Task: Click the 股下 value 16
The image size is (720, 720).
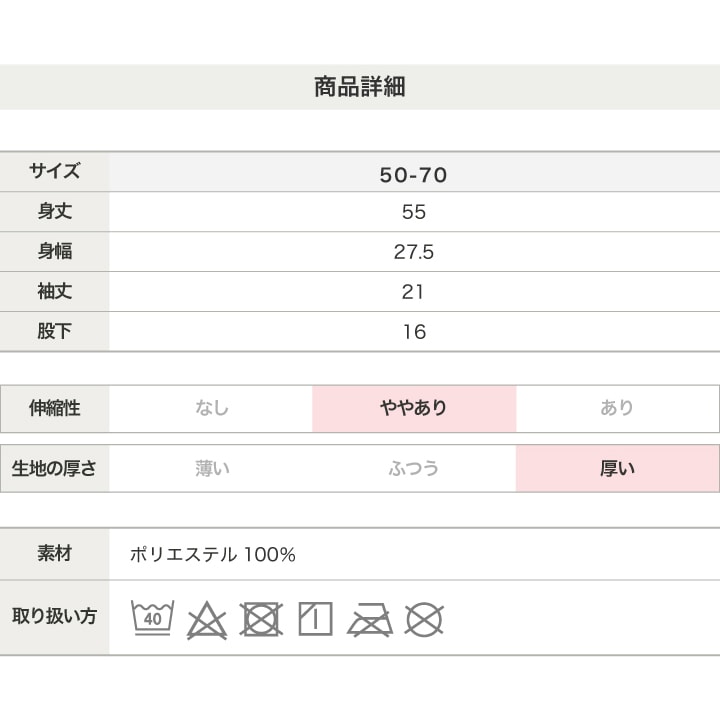Action: pos(414,332)
